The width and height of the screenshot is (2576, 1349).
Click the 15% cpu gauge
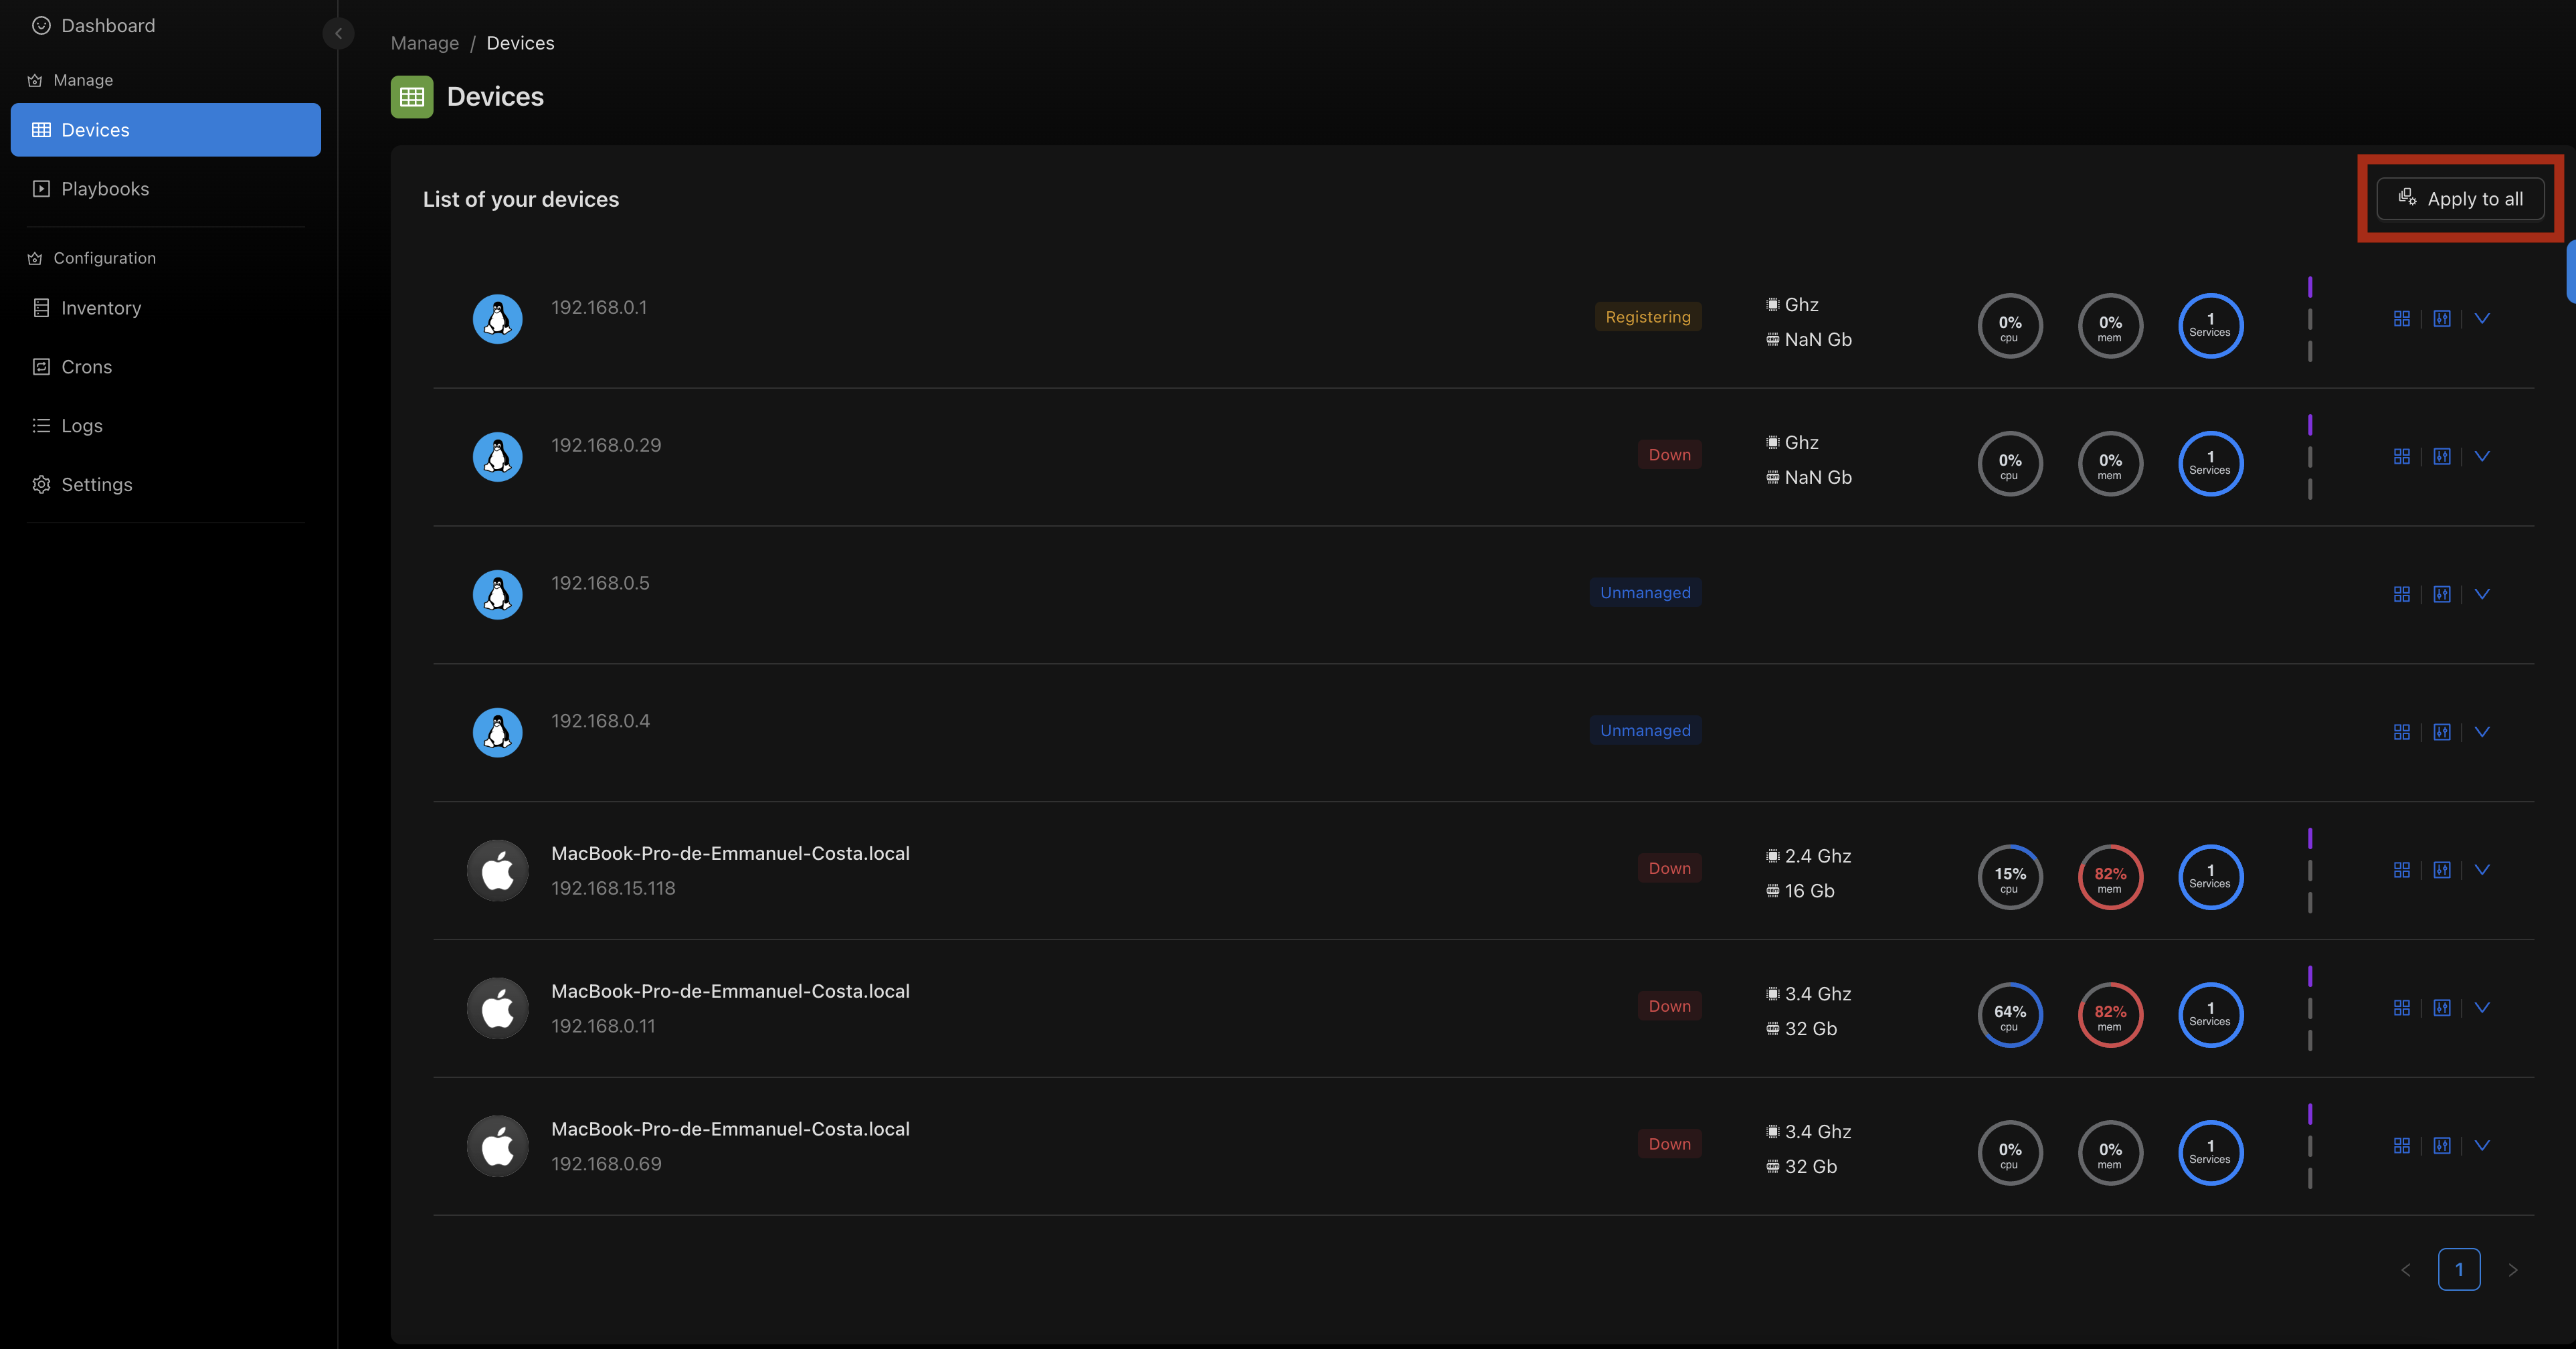(x=2010, y=878)
